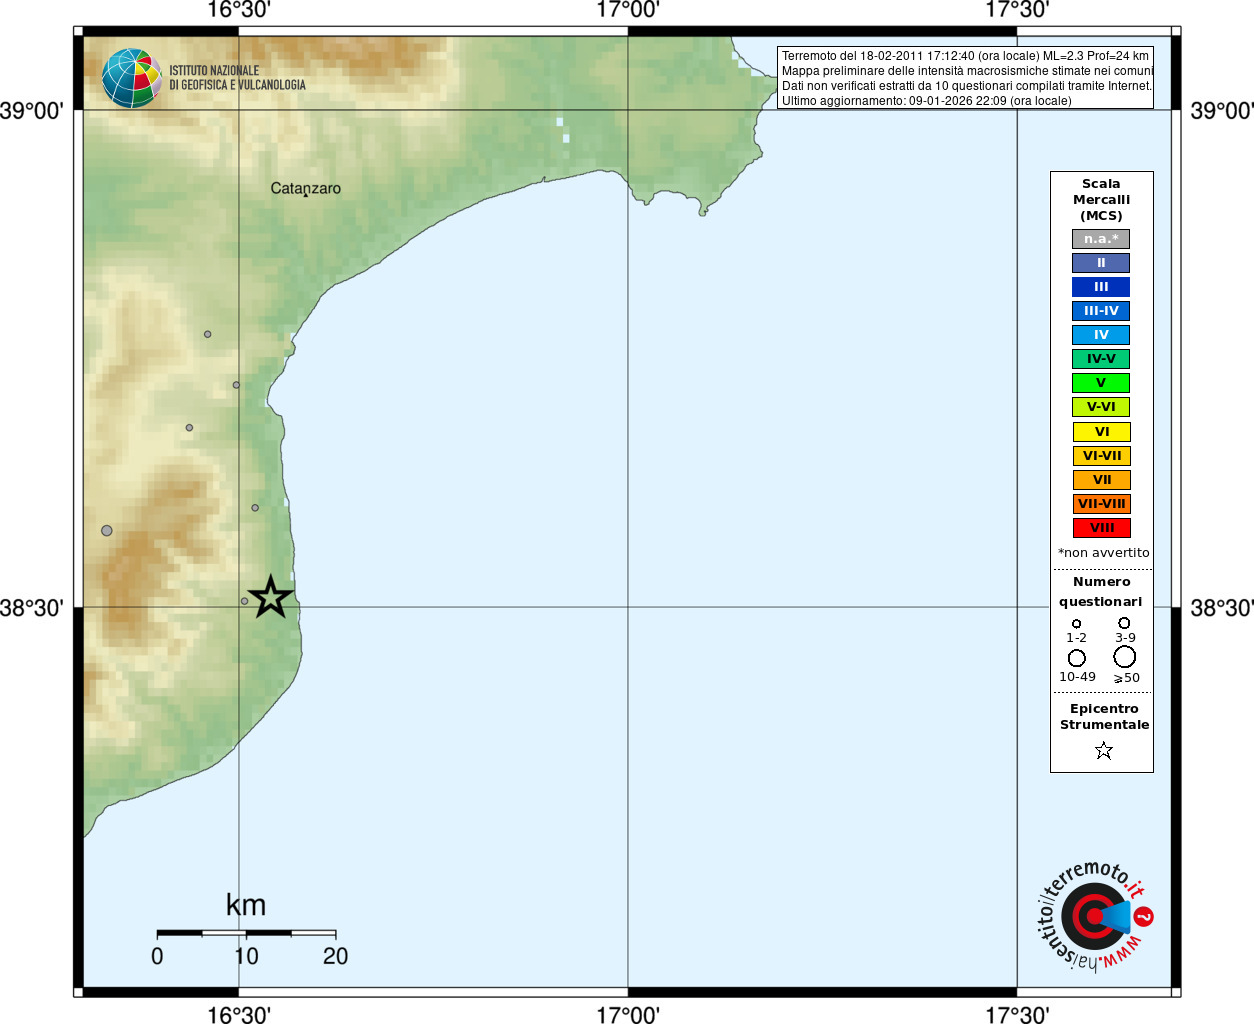Click the Catanzaro city label

pyautogui.click(x=305, y=188)
